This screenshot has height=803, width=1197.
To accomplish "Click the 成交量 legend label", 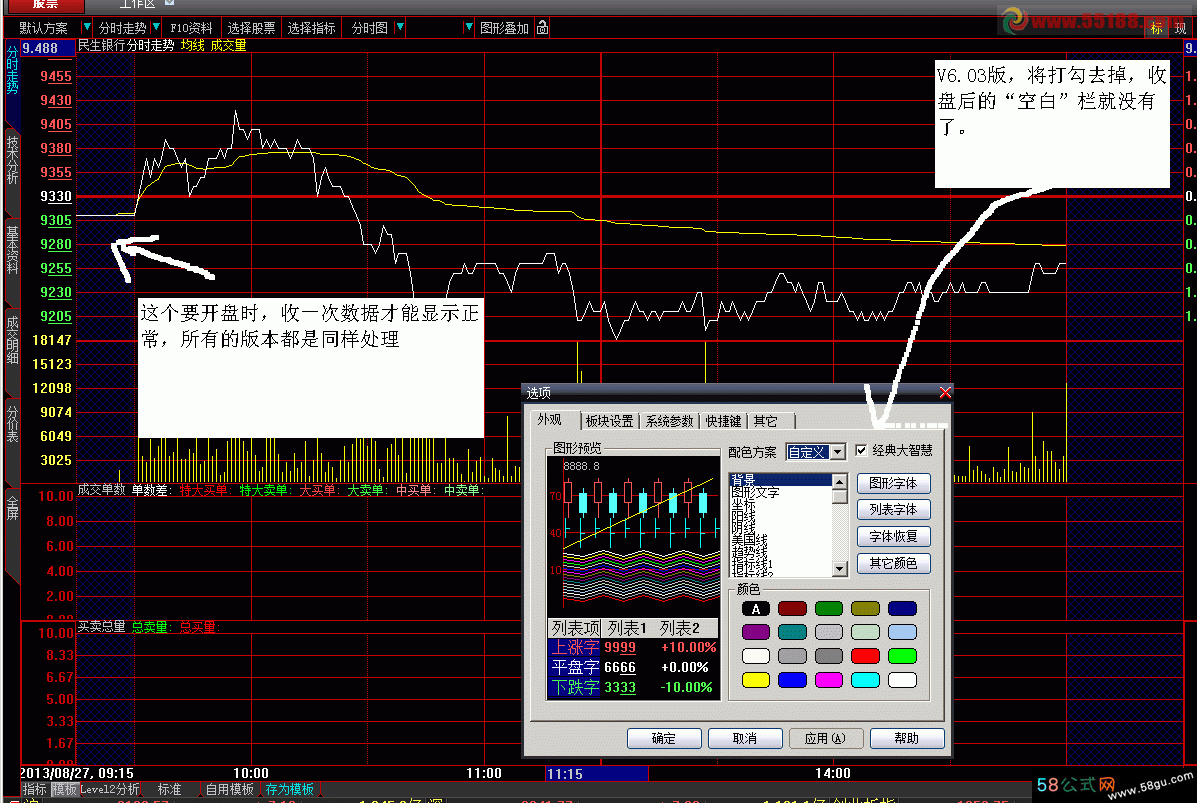I will coord(228,46).
